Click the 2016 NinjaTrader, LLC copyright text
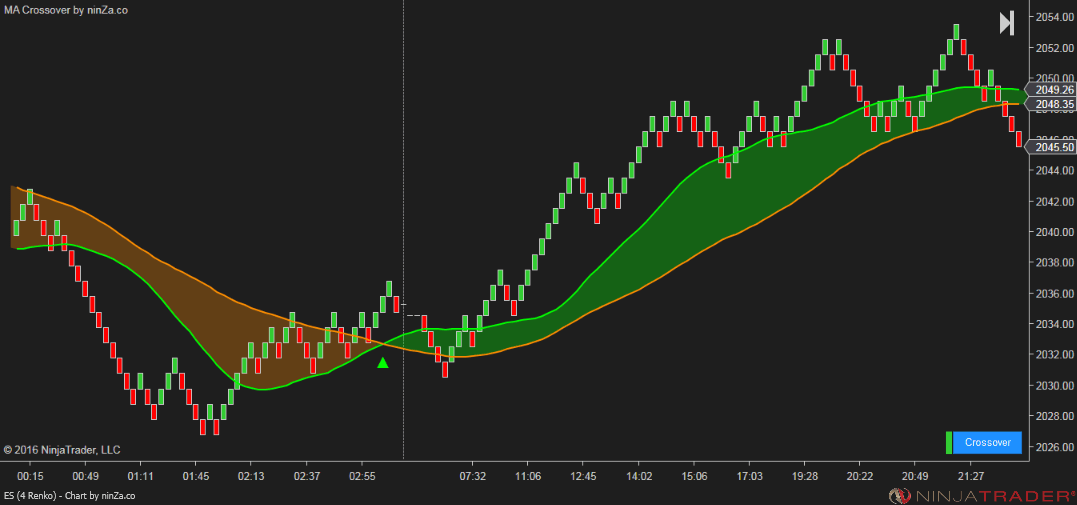This screenshot has width=1077, height=505. (62, 450)
